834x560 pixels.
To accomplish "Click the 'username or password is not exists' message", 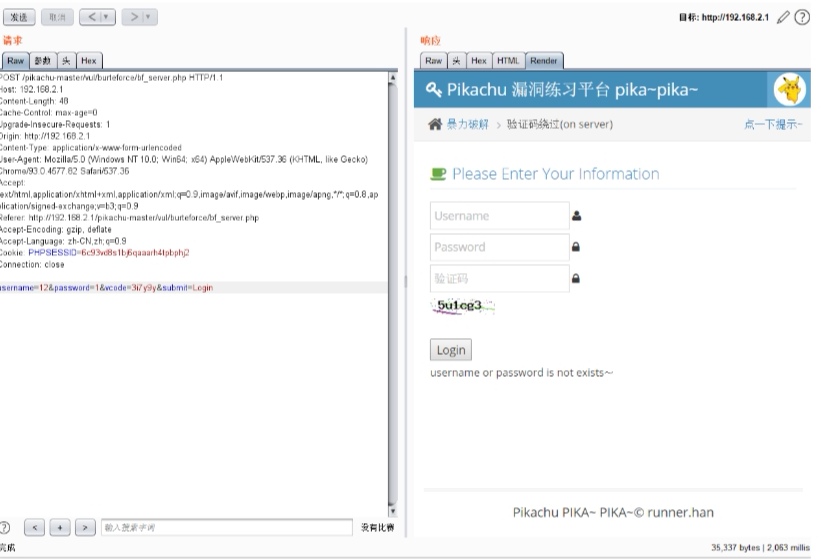I will point(521,373).
